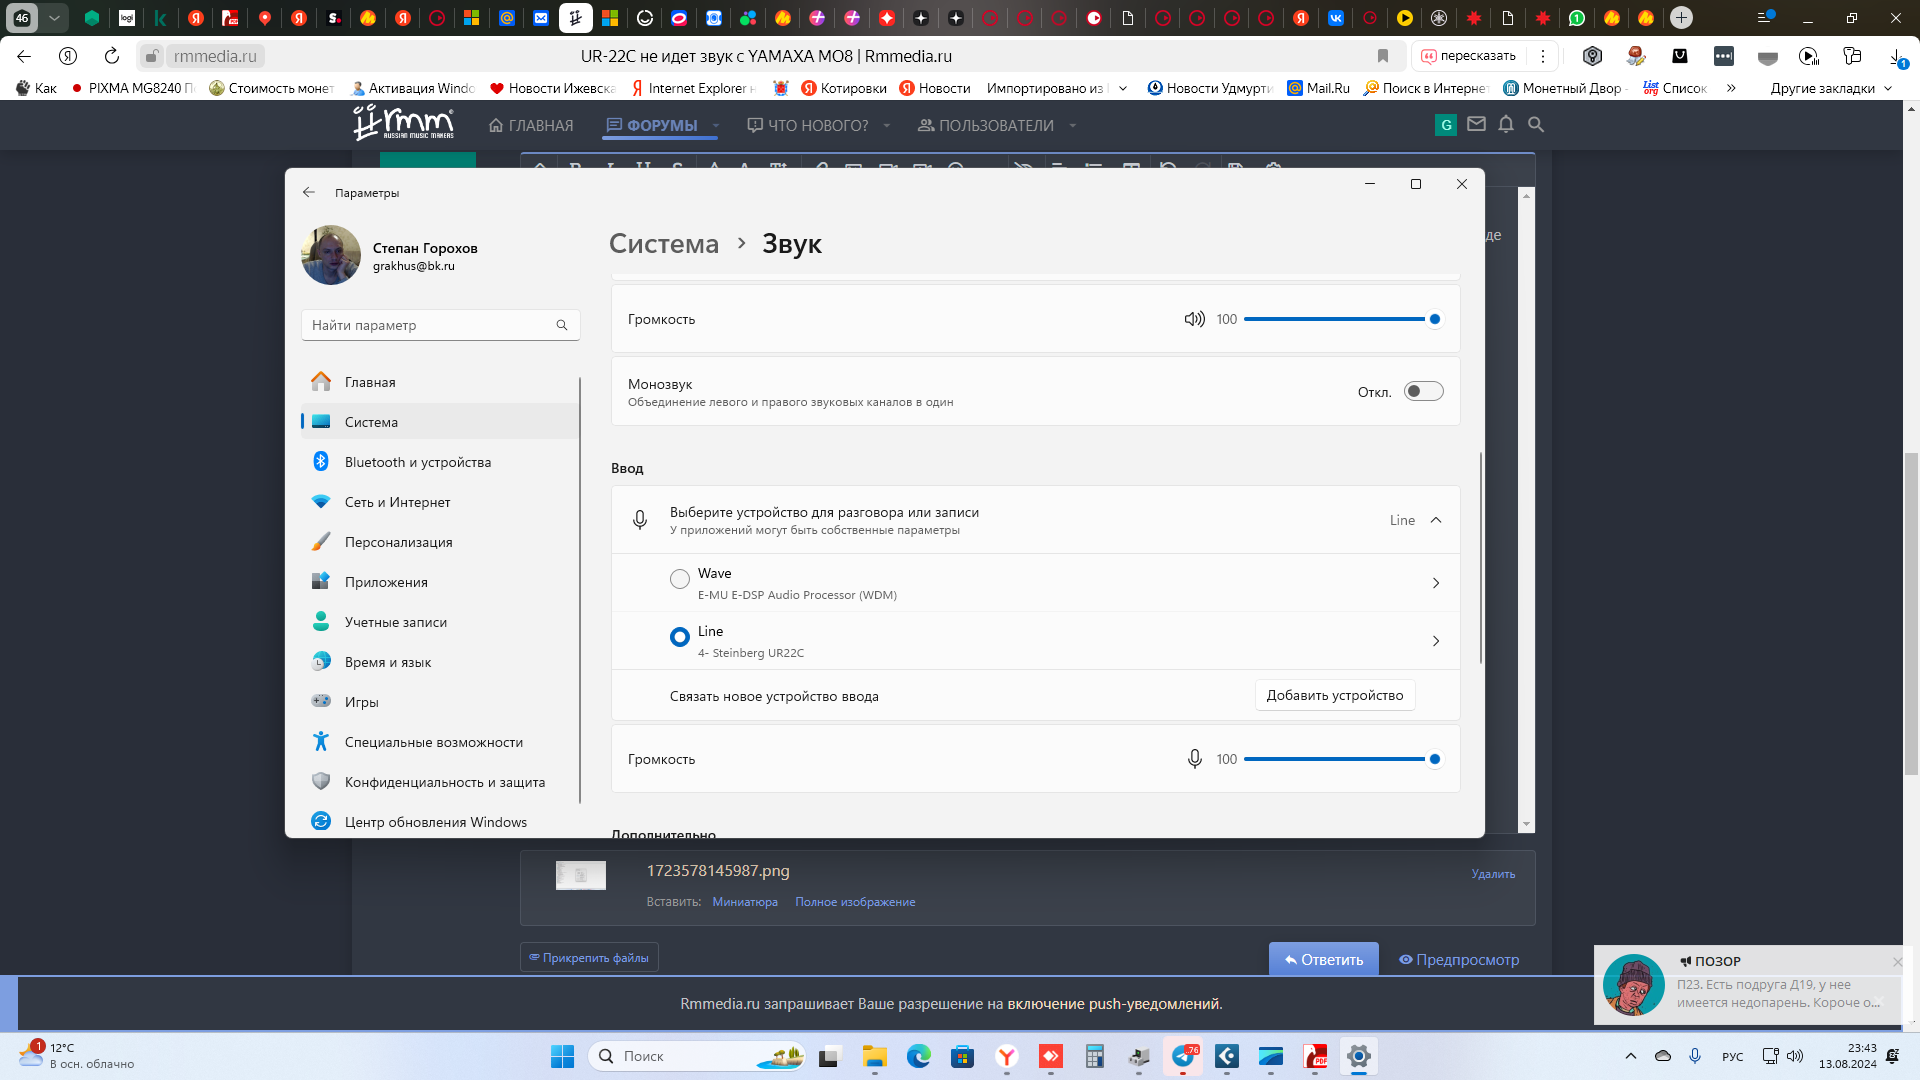Open ФОРУМЫ menu on Rmmedia
1920x1080 pixels.
pos(652,125)
